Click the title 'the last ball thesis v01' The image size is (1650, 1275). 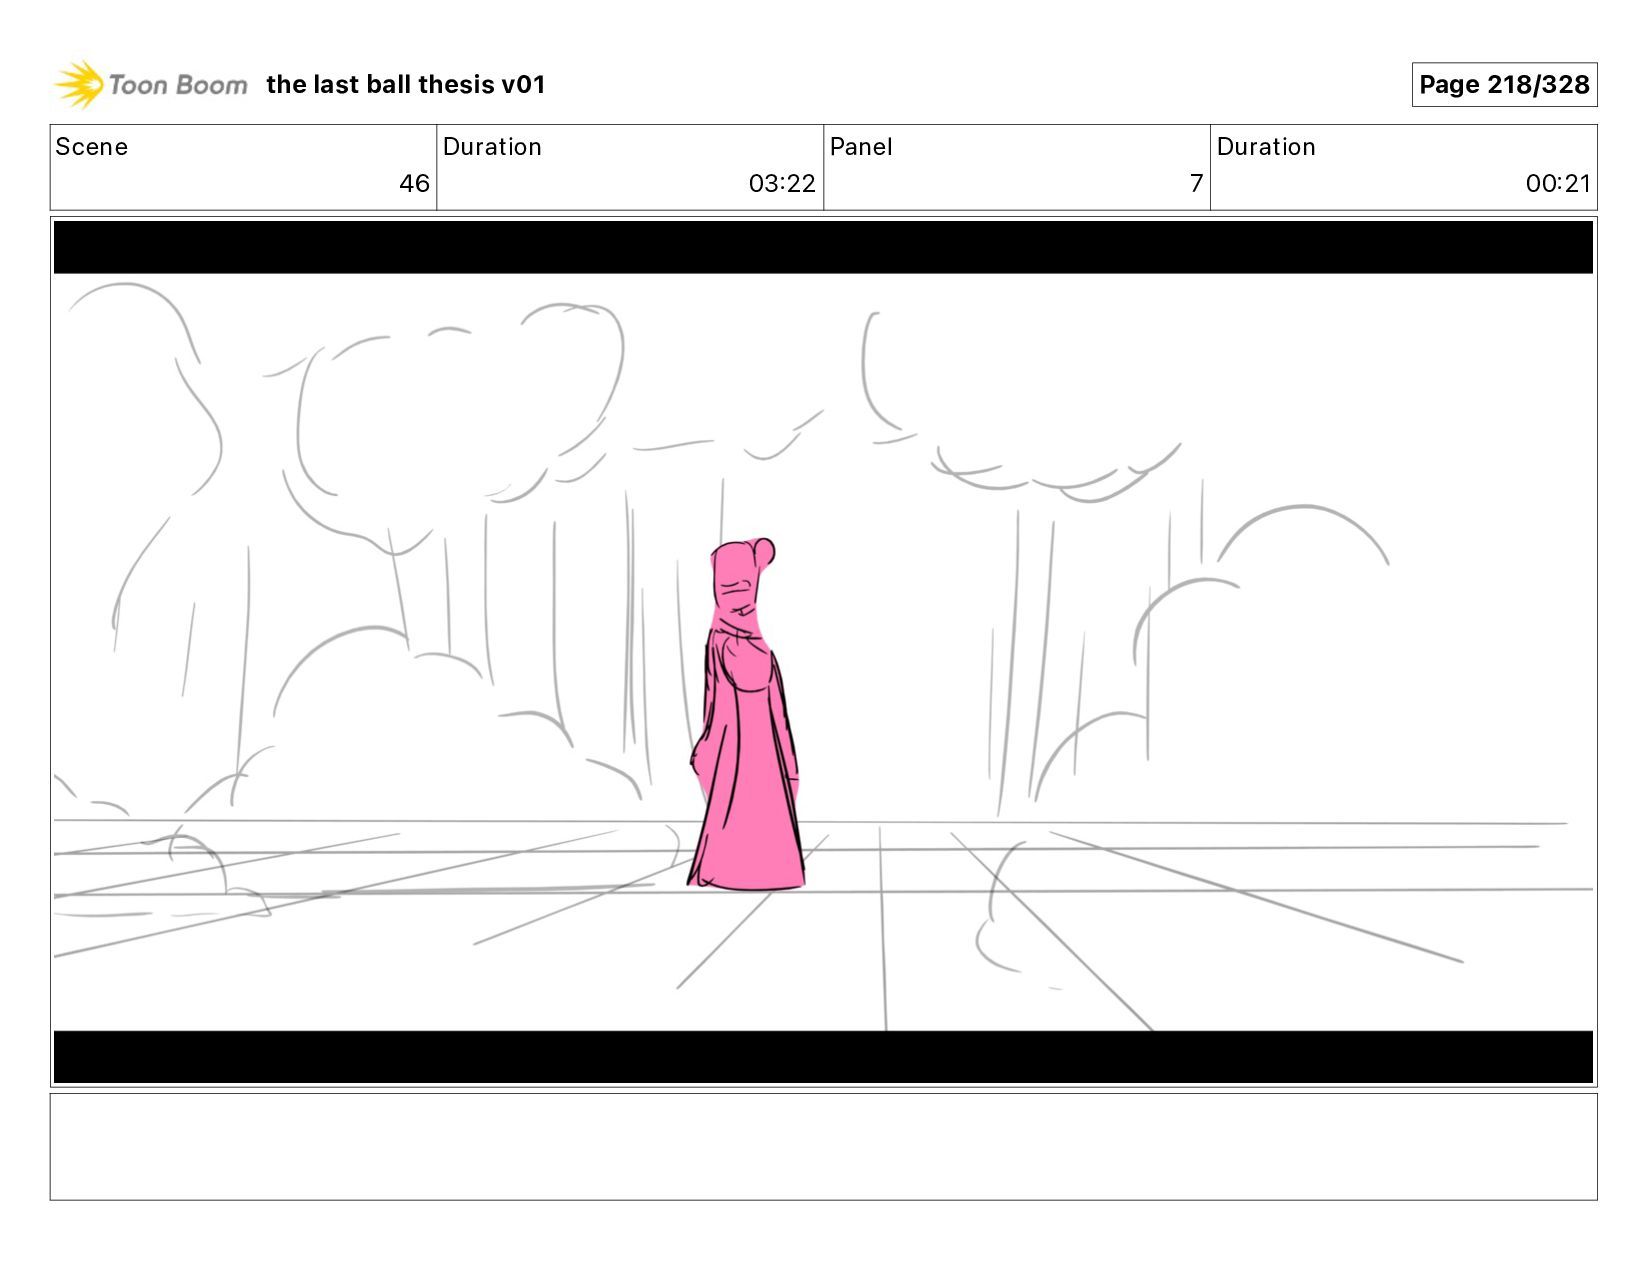pyautogui.click(x=406, y=85)
